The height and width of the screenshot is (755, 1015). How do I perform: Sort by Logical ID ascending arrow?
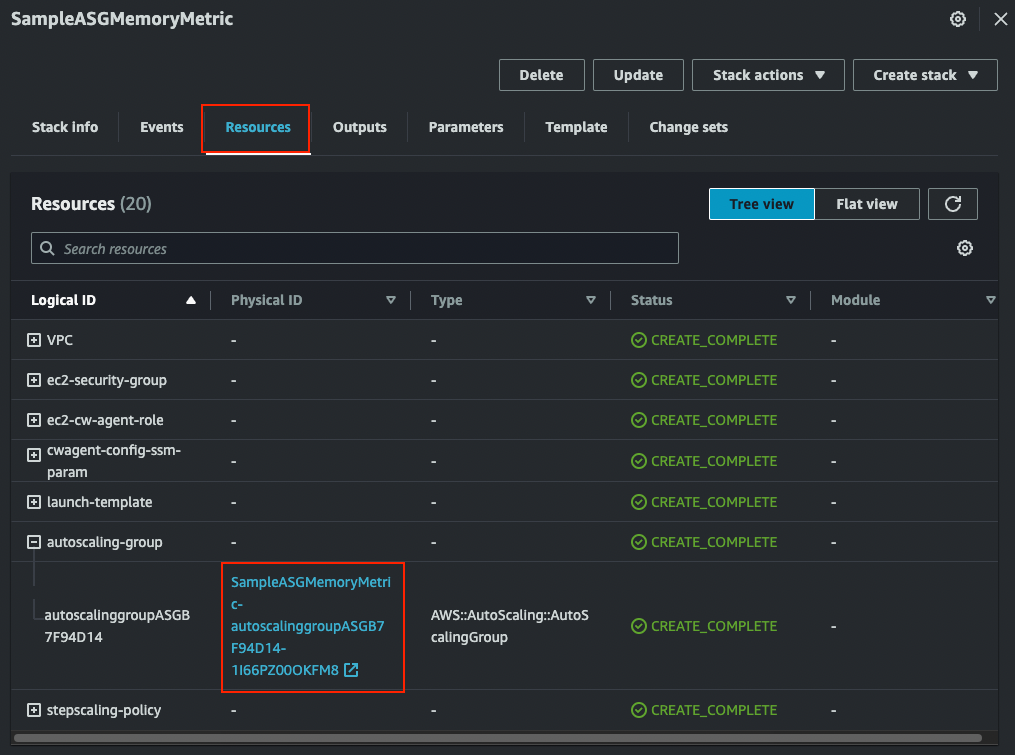pos(190,300)
